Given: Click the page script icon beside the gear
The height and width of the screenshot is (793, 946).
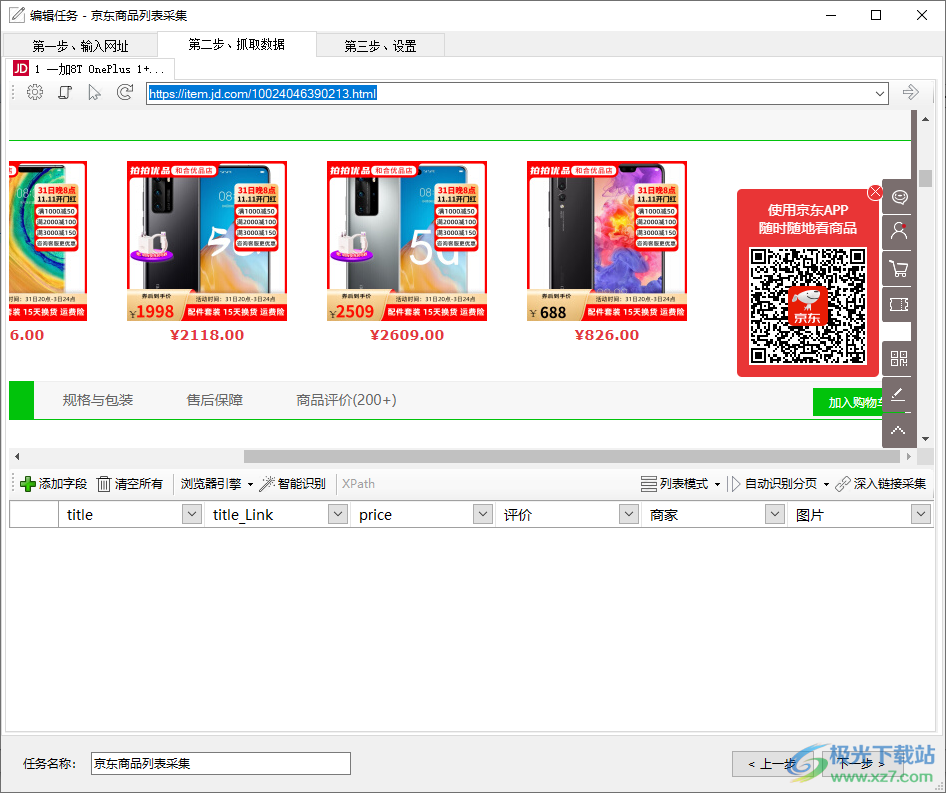Looking at the screenshot, I should pos(65,92).
